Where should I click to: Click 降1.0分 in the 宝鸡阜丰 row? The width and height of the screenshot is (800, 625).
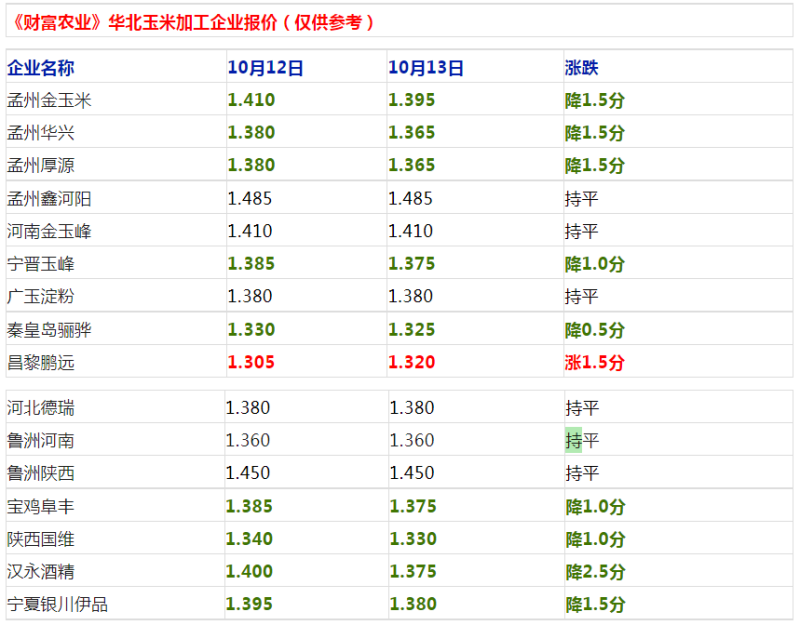pyautogui.click(x=595, y=507)
